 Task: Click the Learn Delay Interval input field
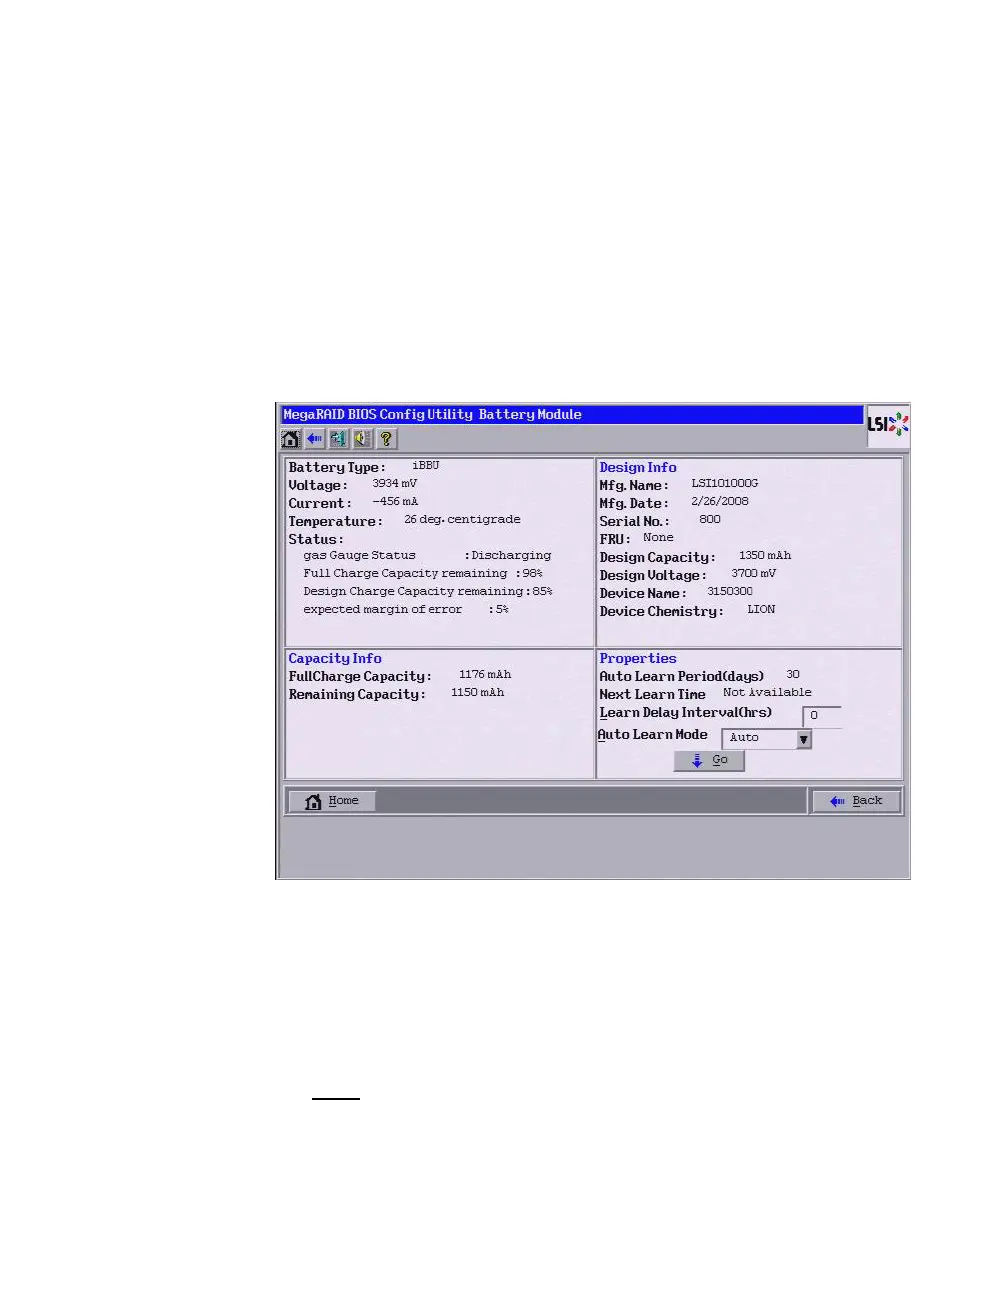[x=822, y=716]
